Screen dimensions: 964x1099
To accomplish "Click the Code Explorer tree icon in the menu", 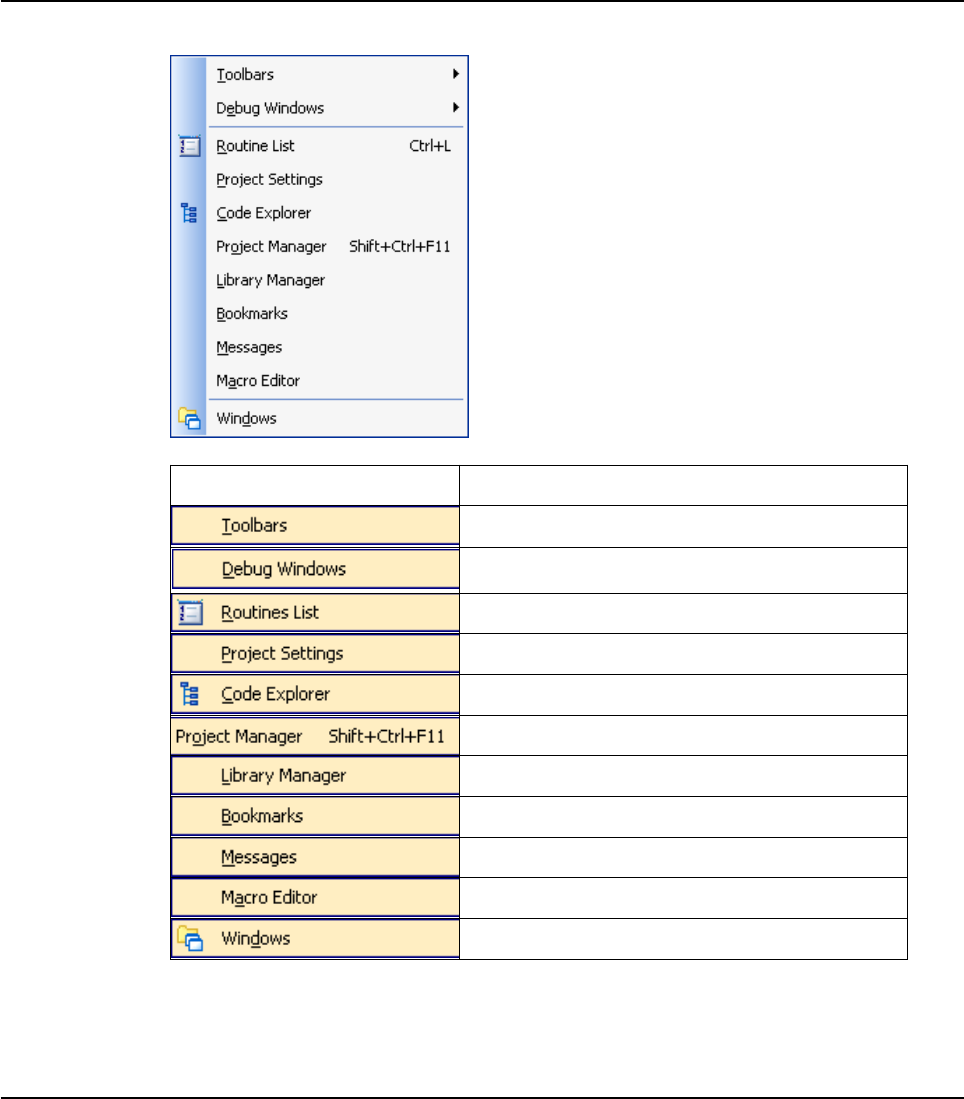I will point(189,213).
